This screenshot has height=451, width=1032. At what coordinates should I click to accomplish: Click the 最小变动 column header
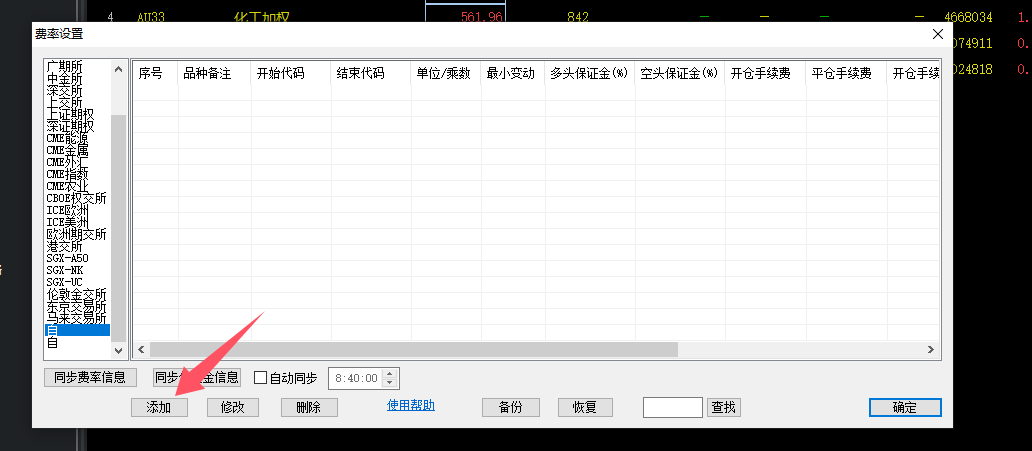[x=513, y=74]
